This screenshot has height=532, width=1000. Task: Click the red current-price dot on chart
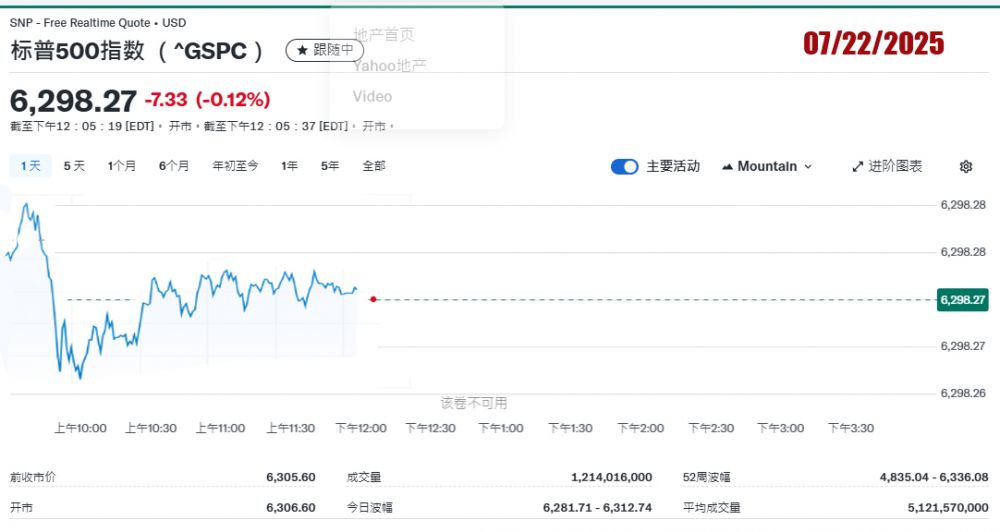tap(373, 299)
